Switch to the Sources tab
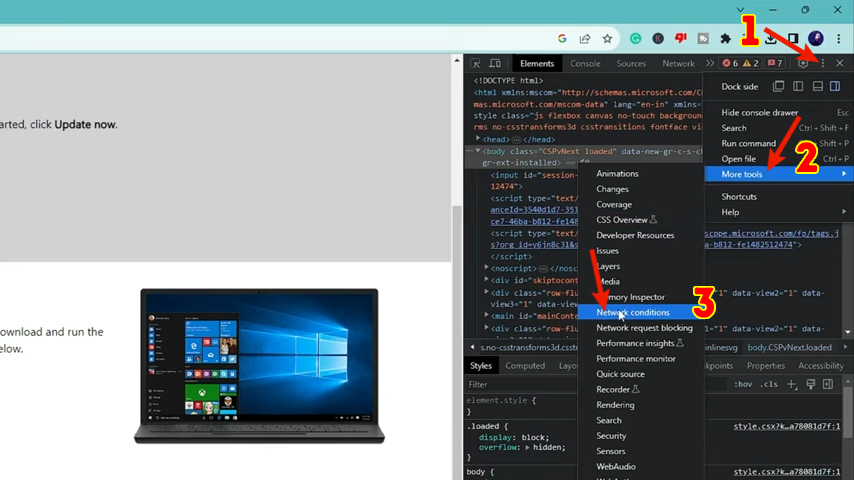The image size is (854, 480). pyautogui.click(x=631, y=63)
